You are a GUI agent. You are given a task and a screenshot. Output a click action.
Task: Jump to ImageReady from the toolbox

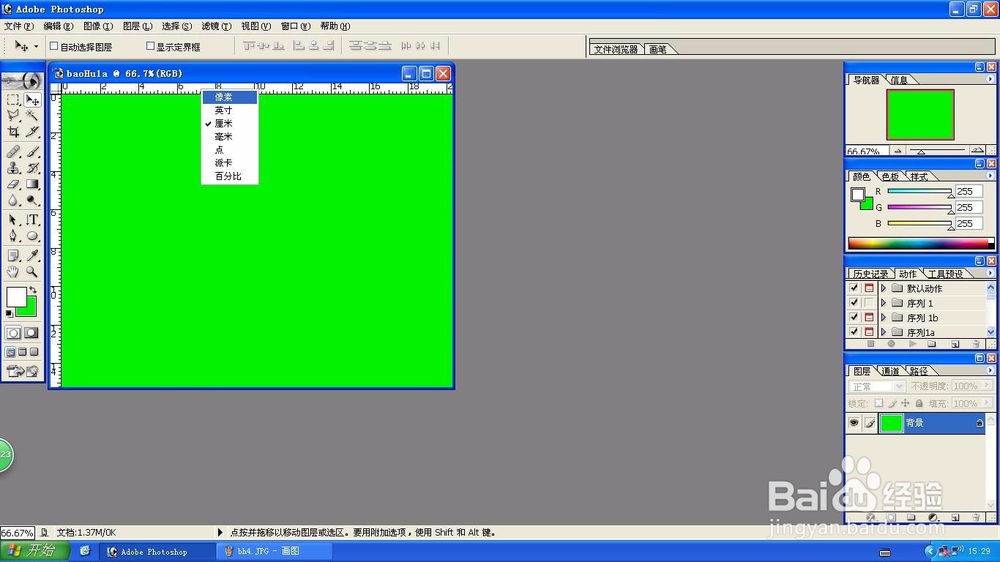[x=22, y=371]
